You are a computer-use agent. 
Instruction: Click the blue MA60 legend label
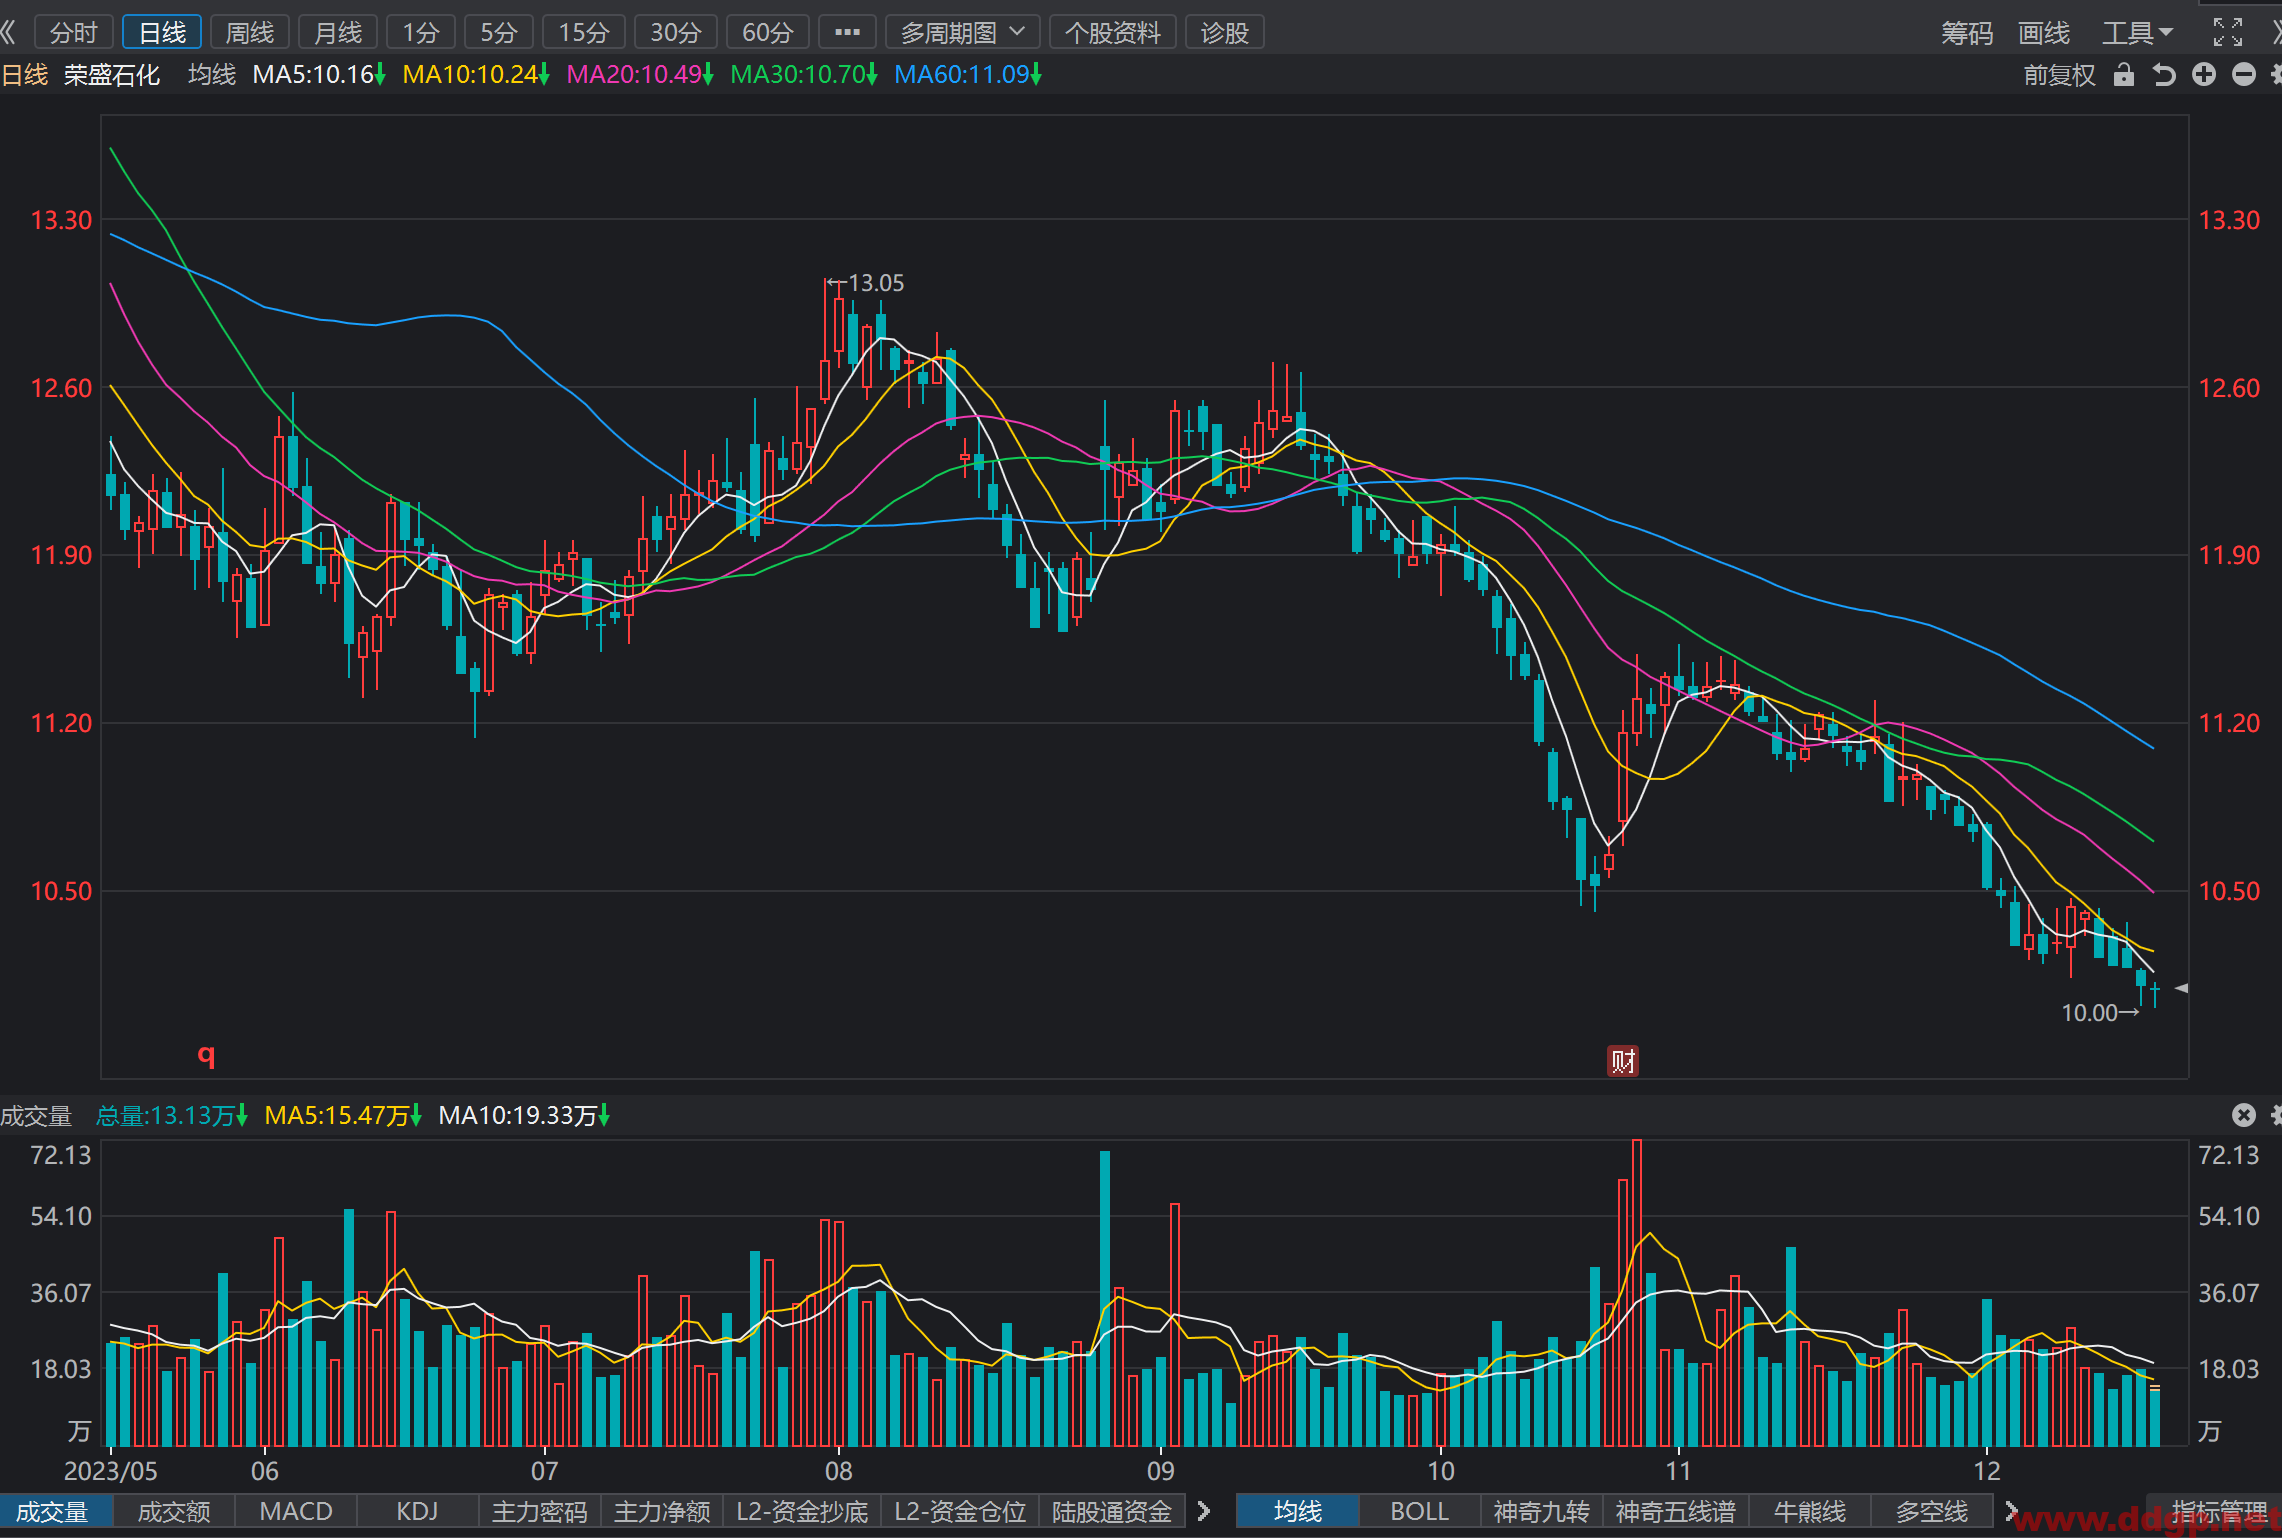tap(967, 75)
